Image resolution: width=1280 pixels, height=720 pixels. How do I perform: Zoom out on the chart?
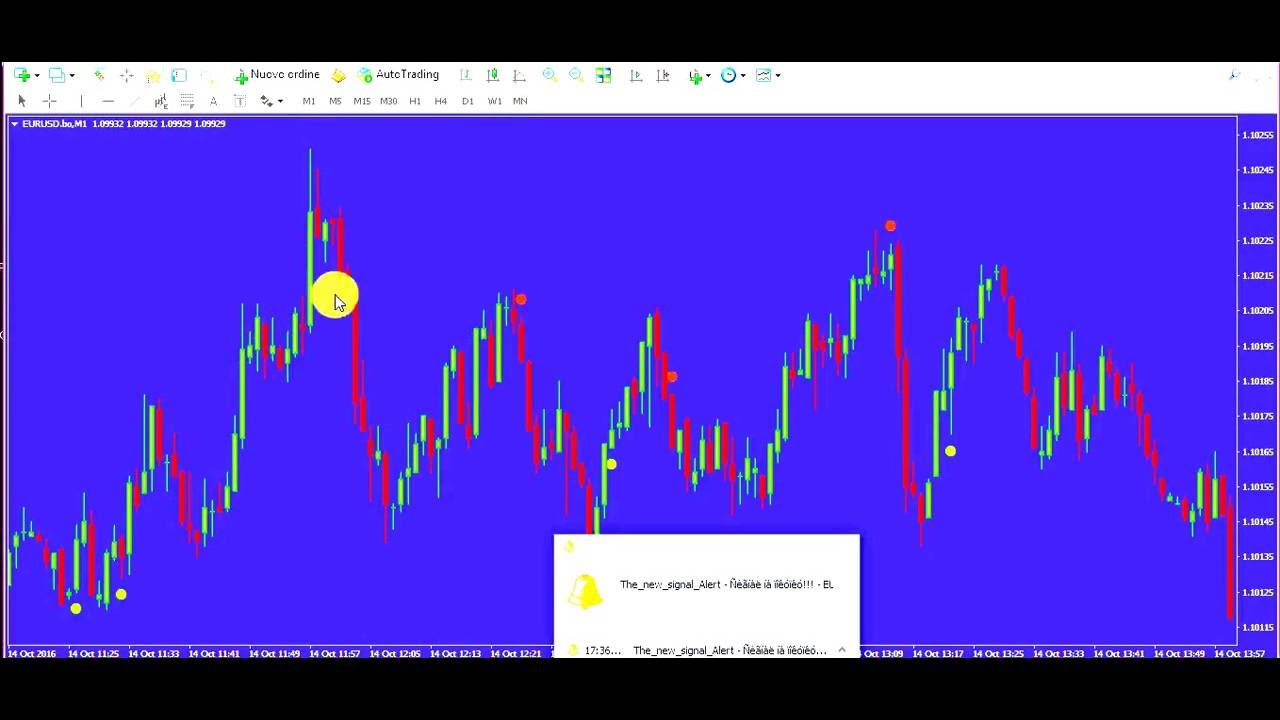point(576,75)
